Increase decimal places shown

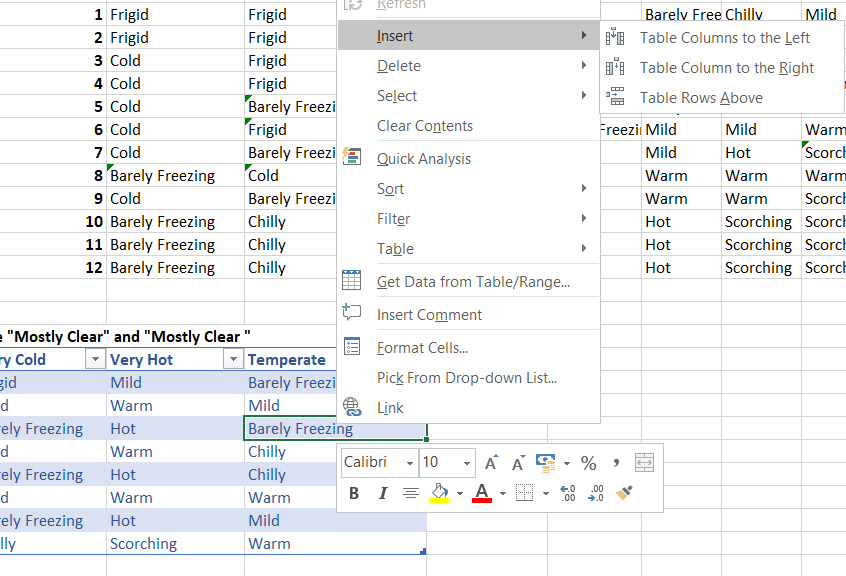(x=566, y=491)
